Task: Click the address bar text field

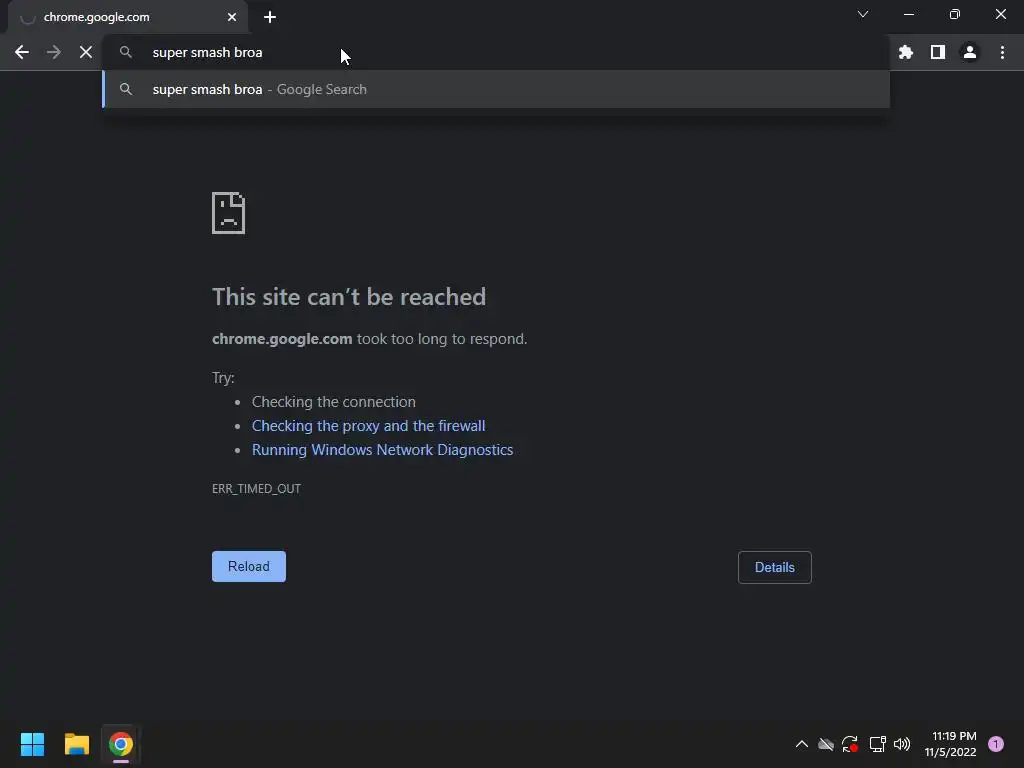Action: point(496,52)
